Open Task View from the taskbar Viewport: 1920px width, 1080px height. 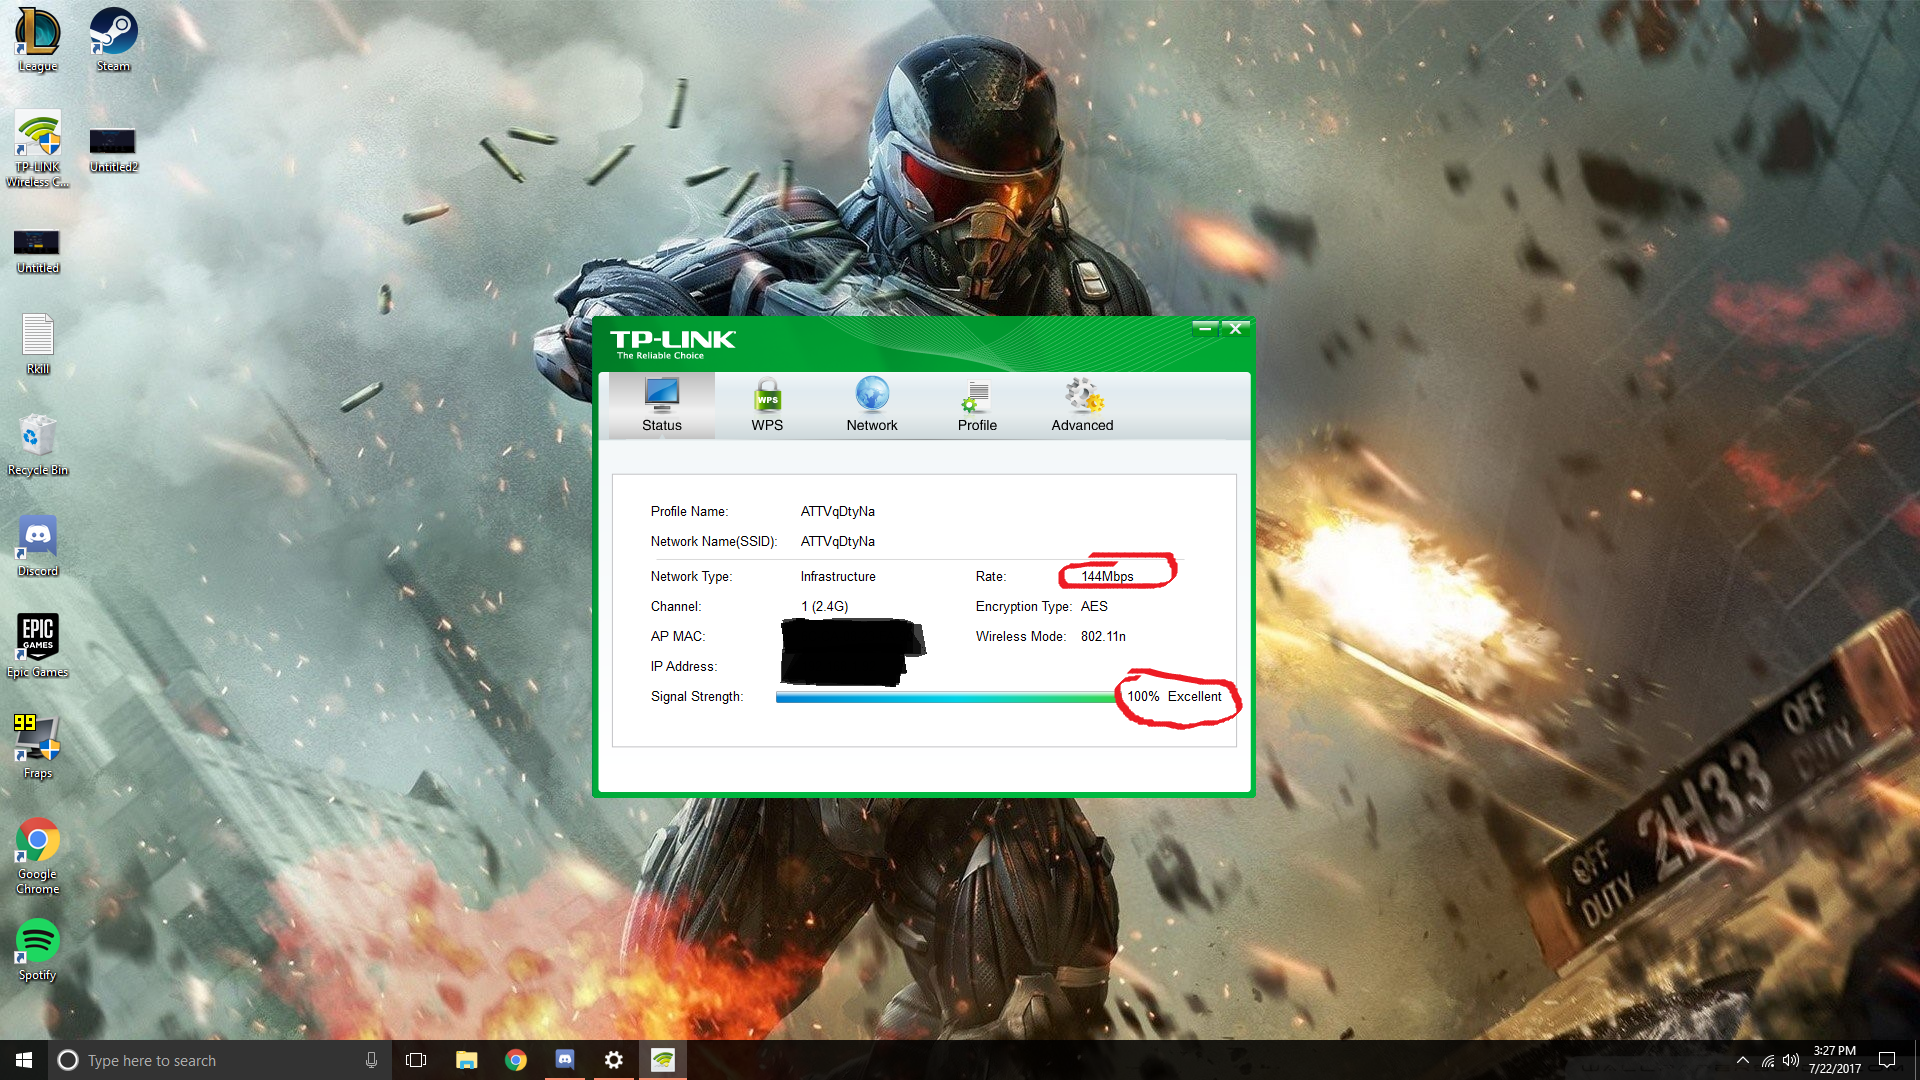pyautogui.click(x=416, y=1060)
